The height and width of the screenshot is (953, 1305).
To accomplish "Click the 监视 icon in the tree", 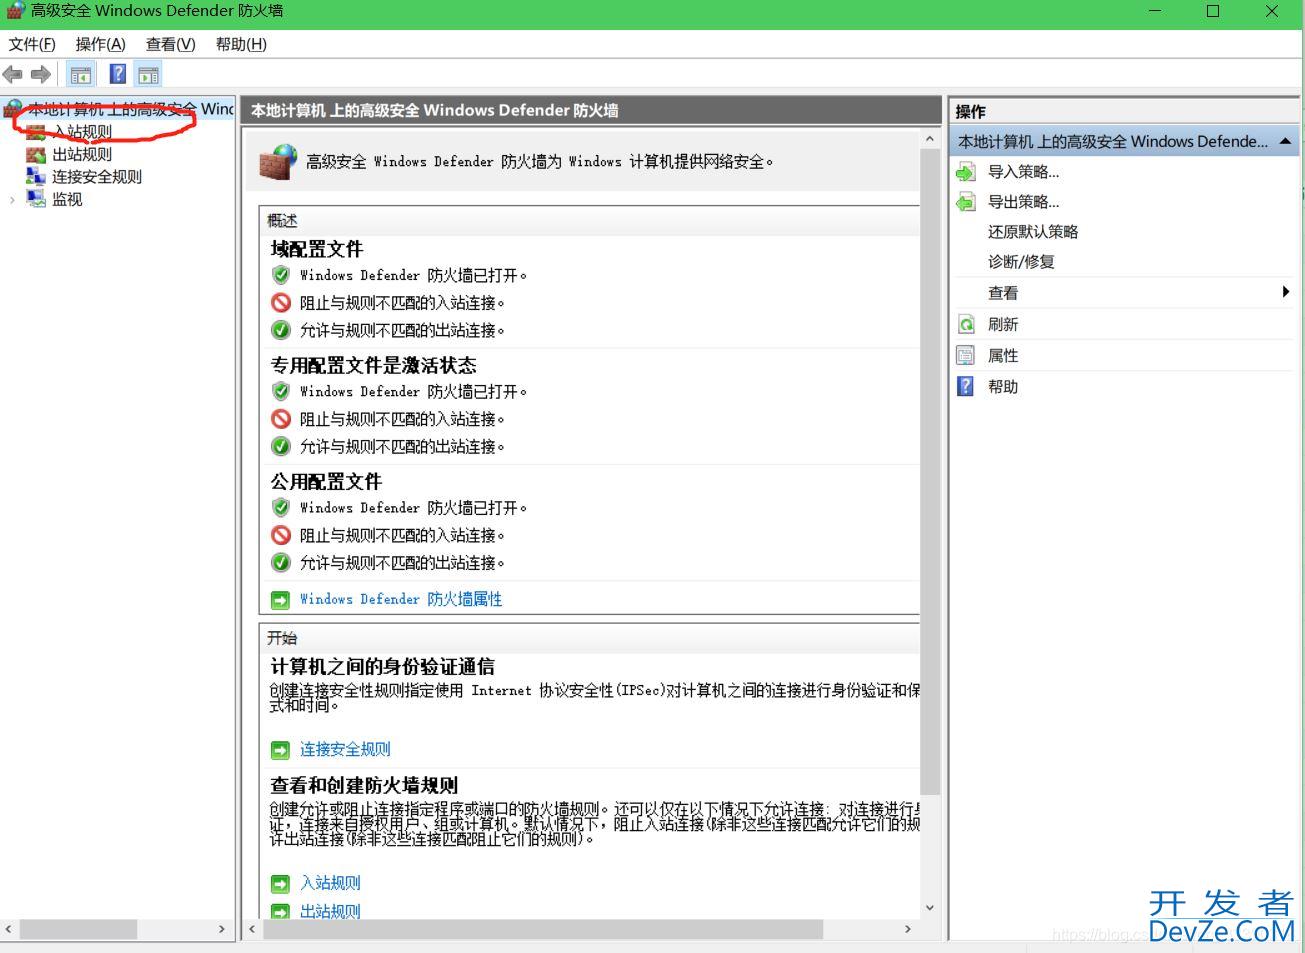I will (x=36, y=198).
